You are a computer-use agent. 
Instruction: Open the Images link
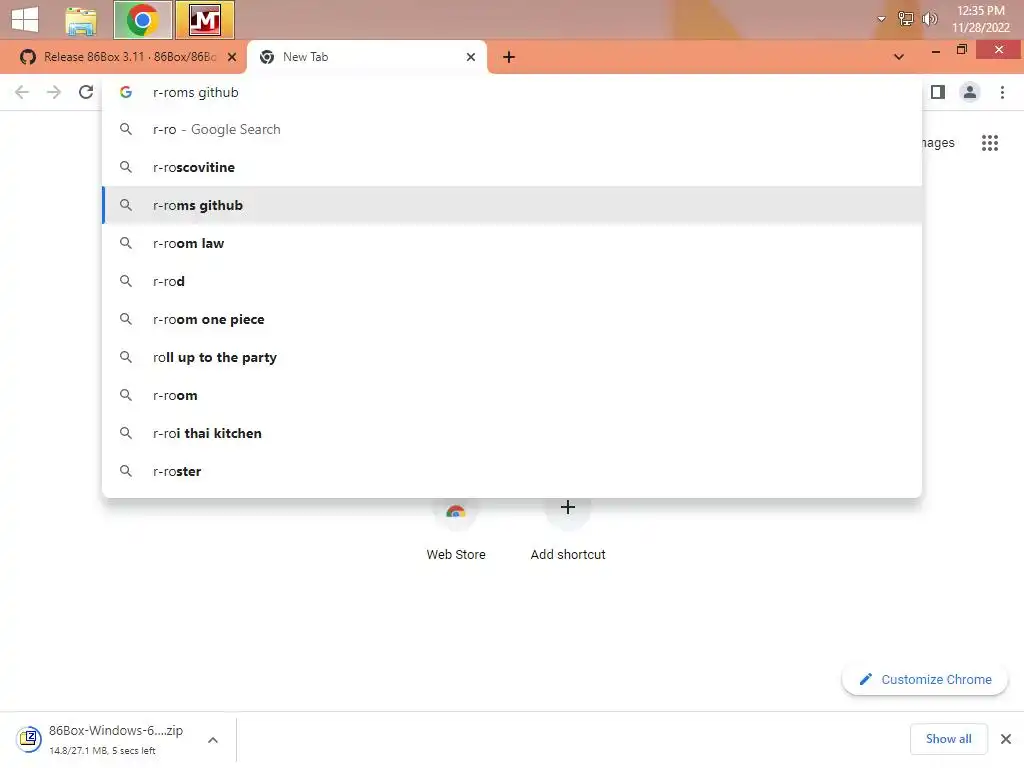pyautogui.click(x=938, y=143)
